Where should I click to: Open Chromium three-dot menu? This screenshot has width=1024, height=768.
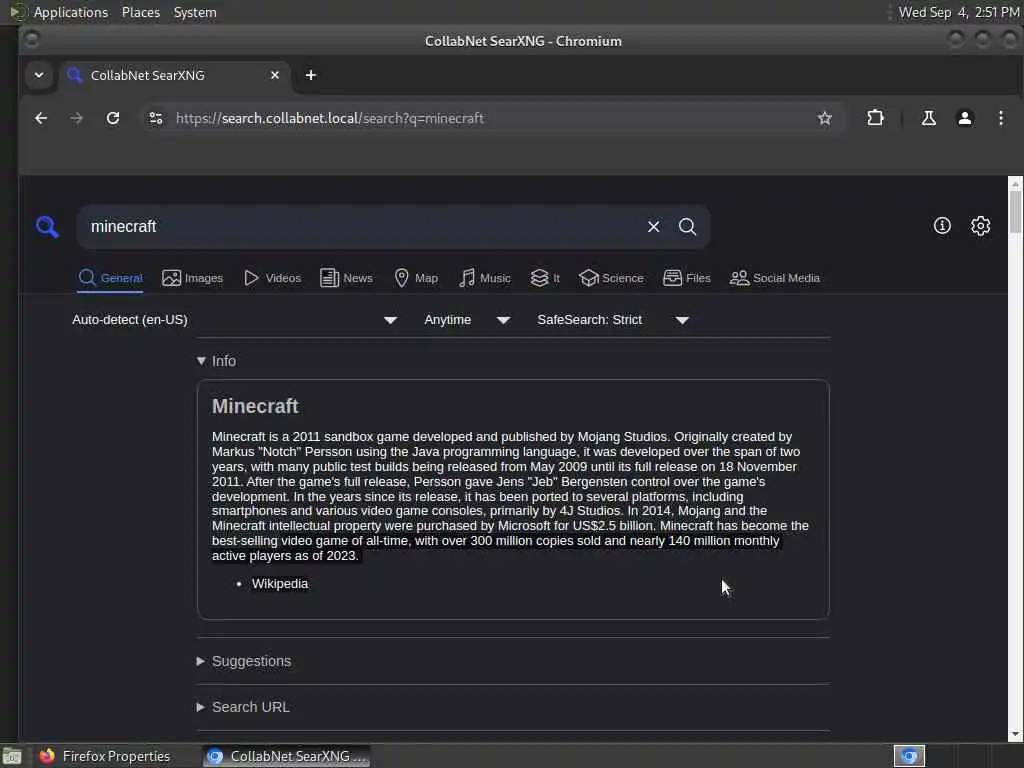[x=1000, y=118]
